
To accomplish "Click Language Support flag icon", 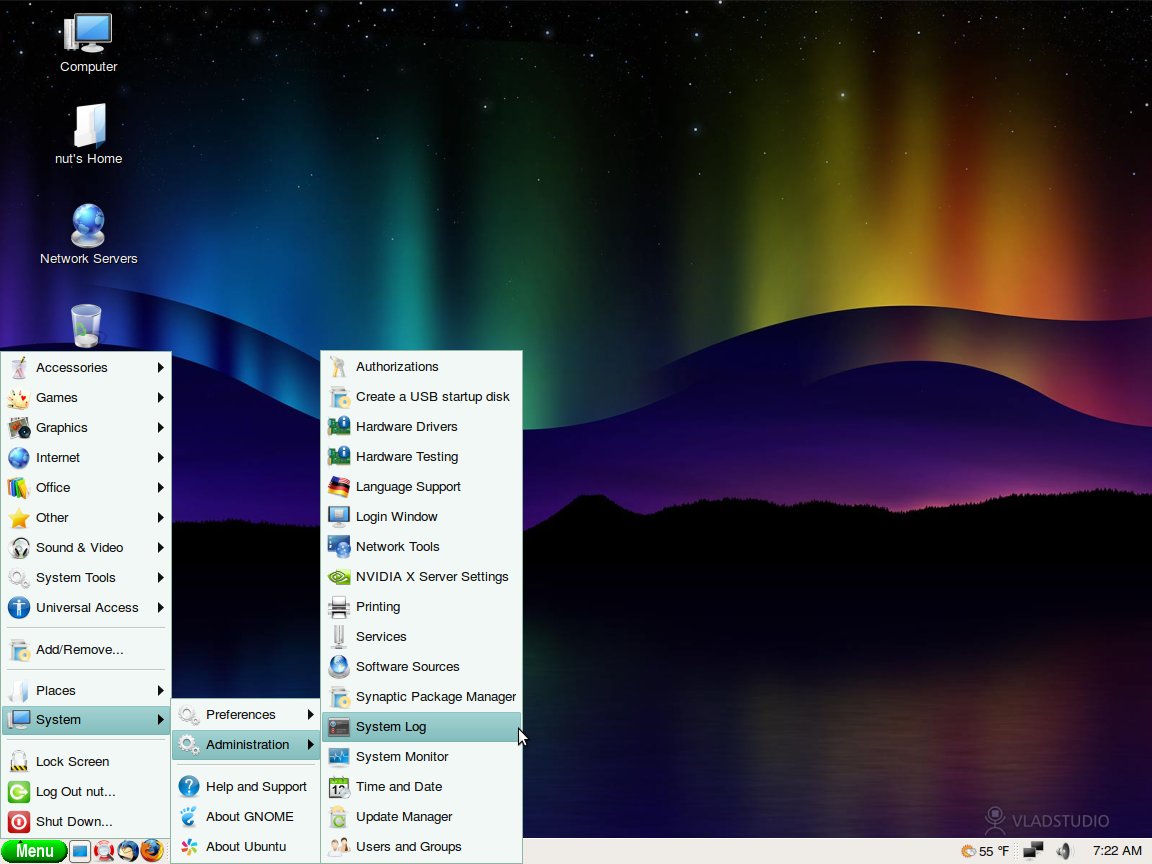I will (339, 486).
